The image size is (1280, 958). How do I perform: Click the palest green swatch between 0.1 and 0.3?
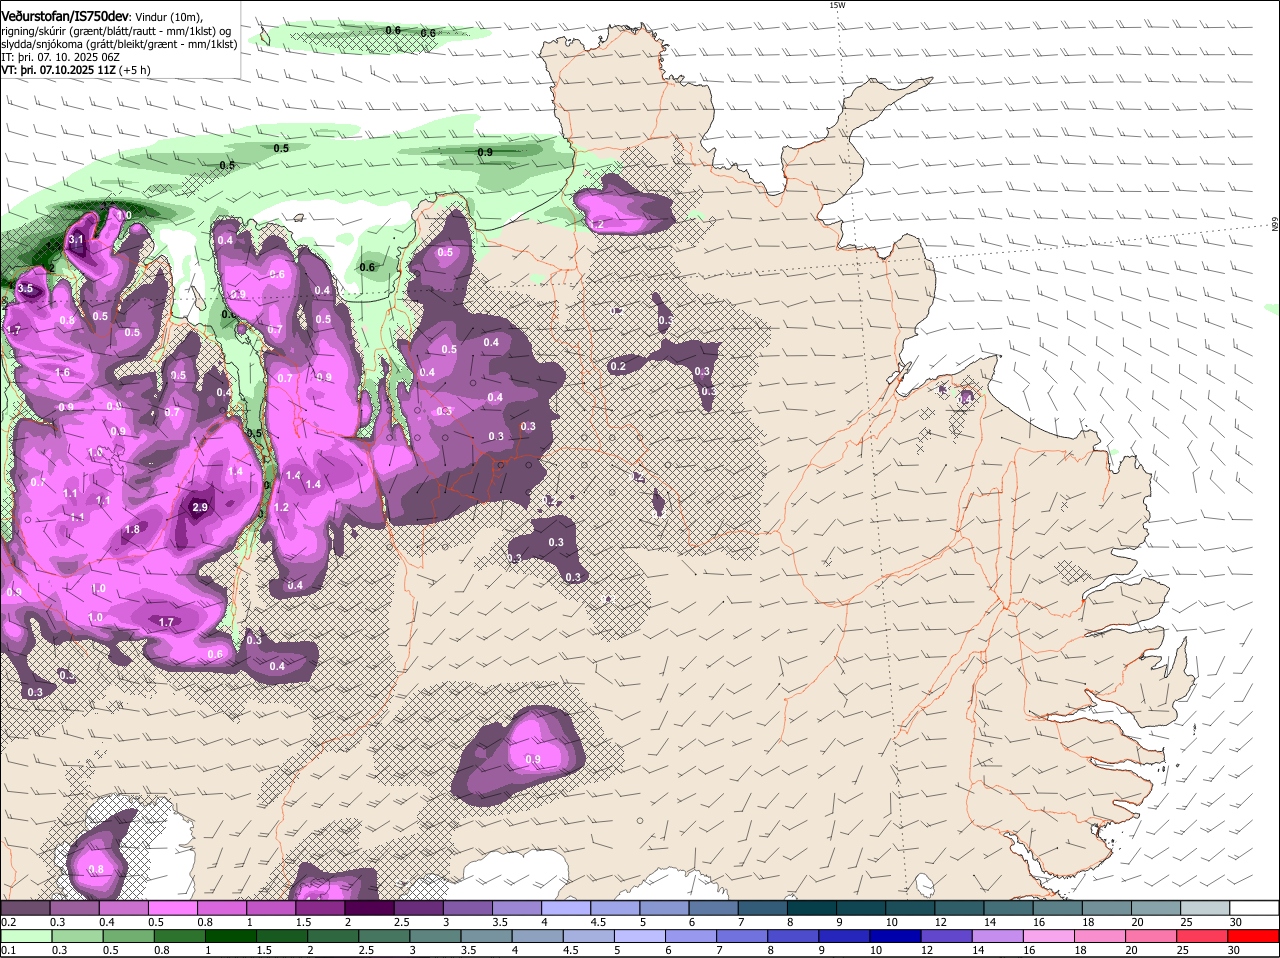pyautogui.click(x=25, y=937)
